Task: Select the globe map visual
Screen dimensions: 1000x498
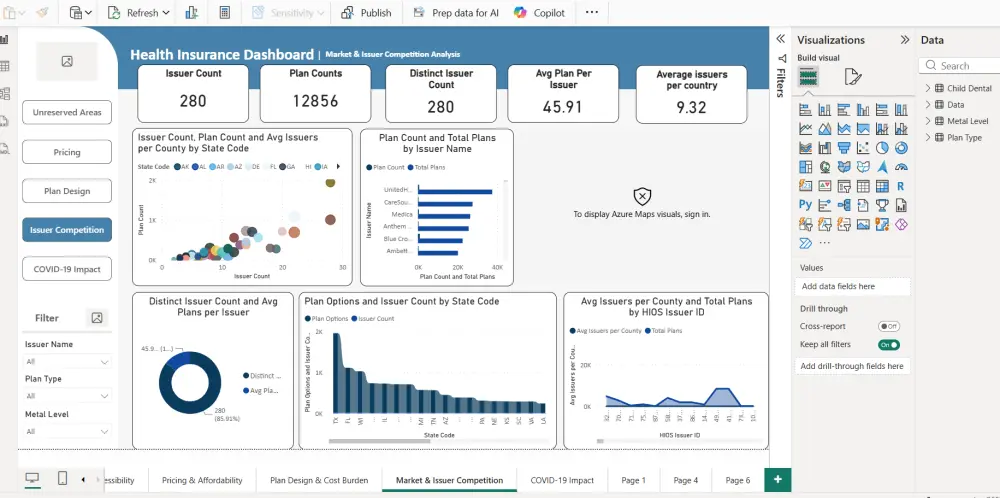Action: (825, 167)
